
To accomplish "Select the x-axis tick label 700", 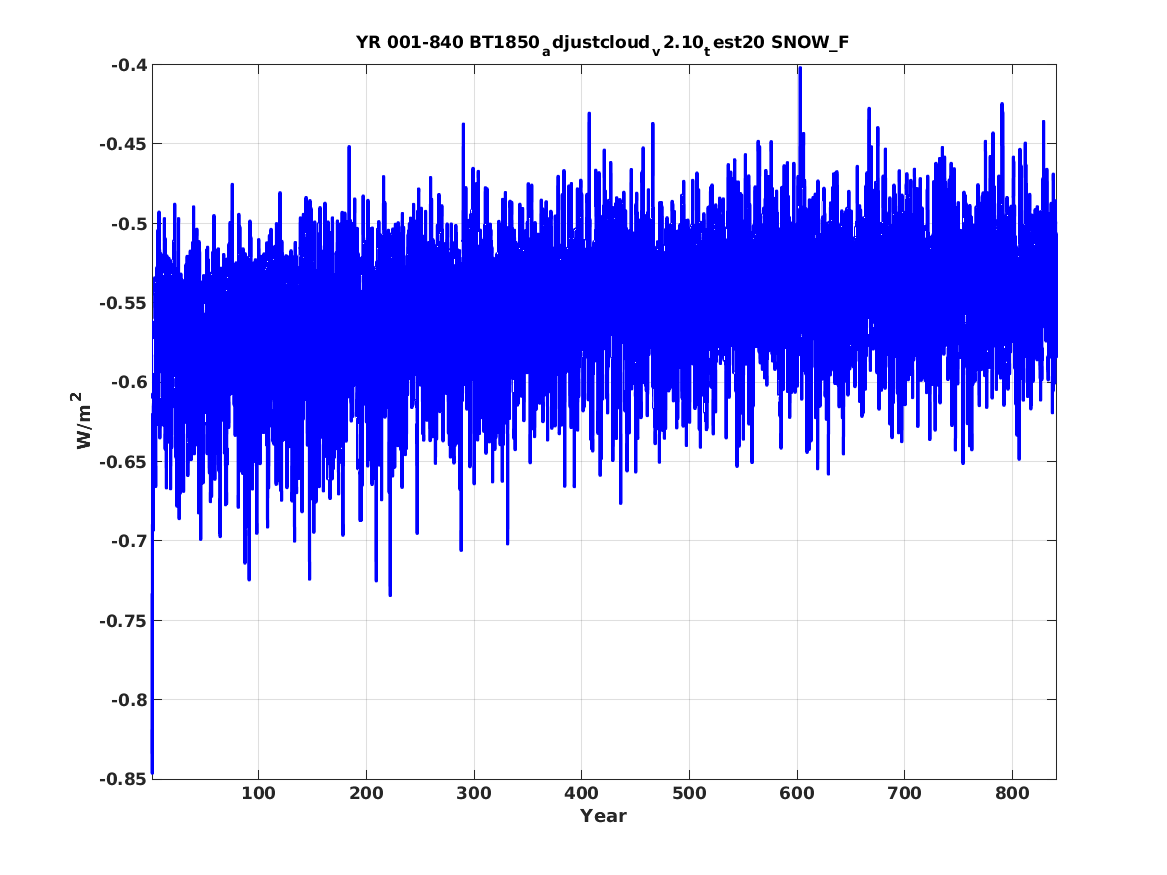I will point(904,793).
